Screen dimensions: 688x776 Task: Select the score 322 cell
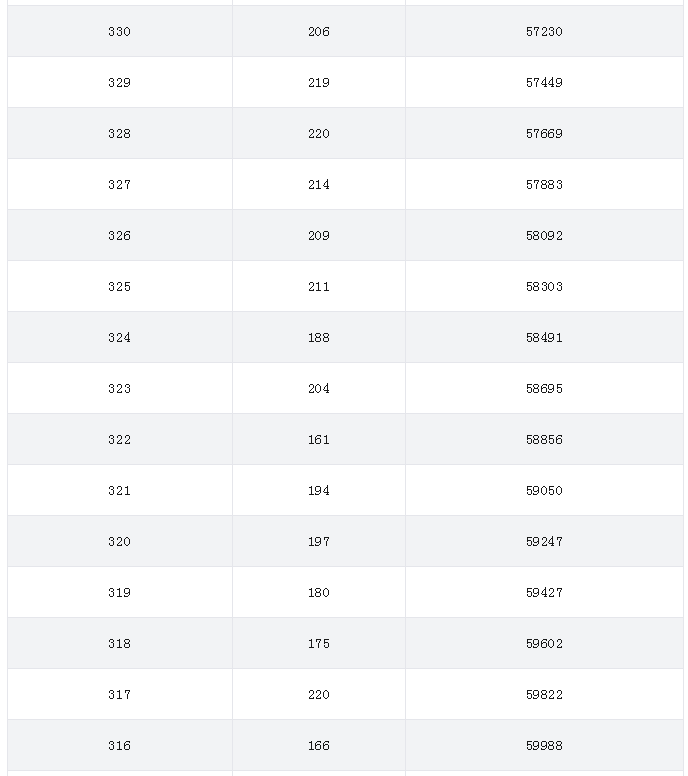(120, 439)
